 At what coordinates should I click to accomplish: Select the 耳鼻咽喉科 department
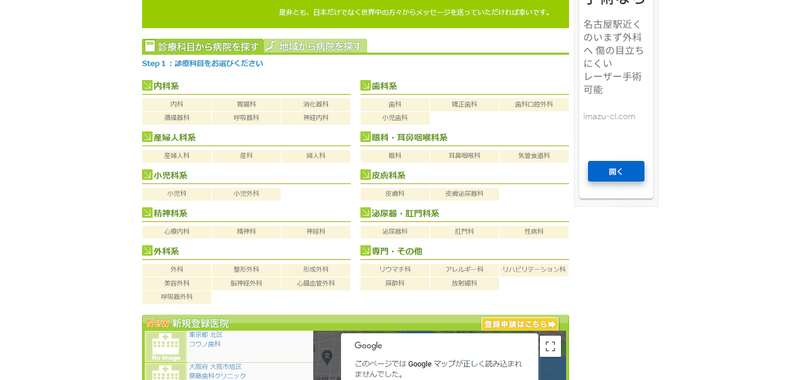(x=464, y=156)
